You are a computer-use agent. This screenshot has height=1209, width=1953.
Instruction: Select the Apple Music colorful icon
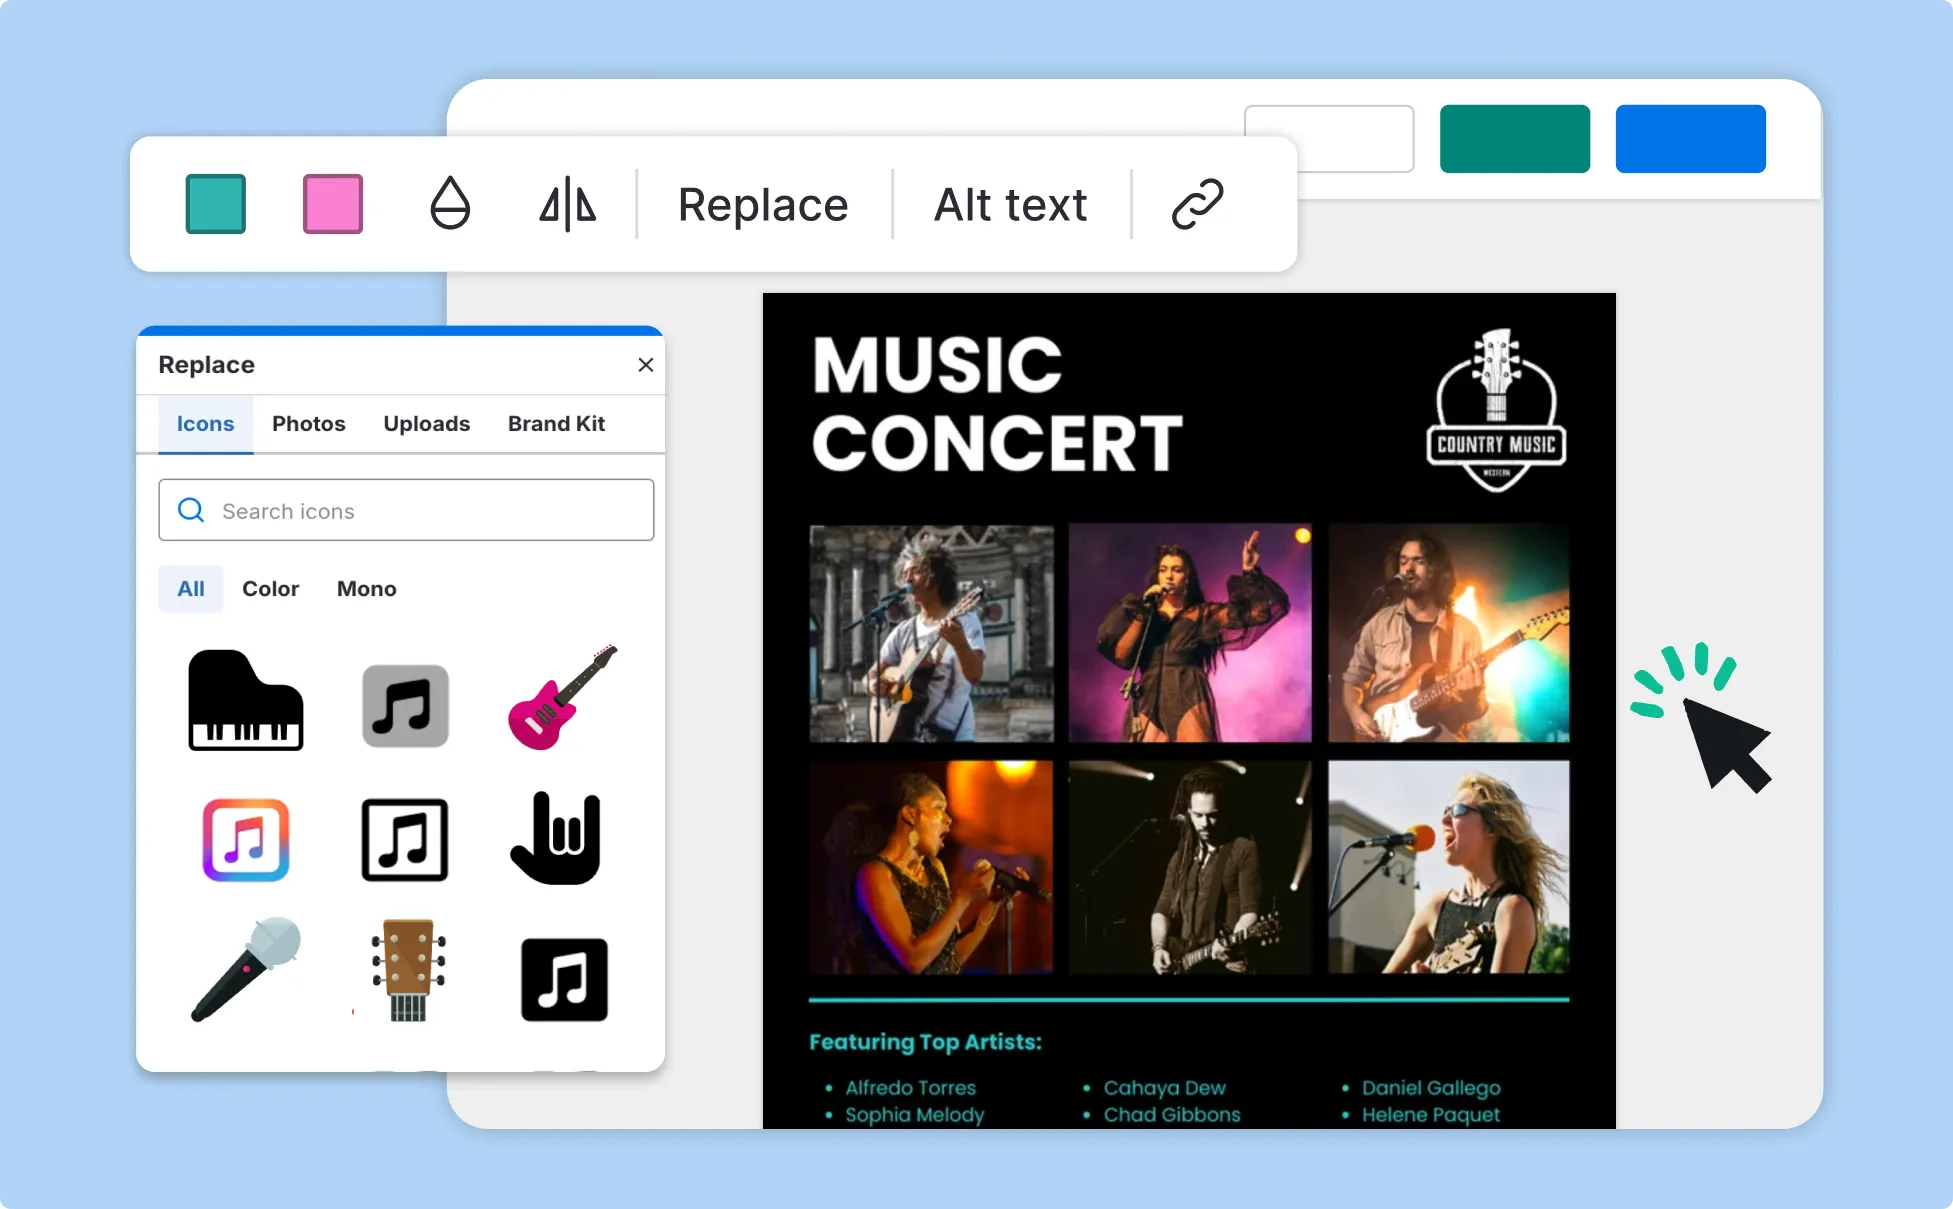pyautogui.click(x=247, y=838)
